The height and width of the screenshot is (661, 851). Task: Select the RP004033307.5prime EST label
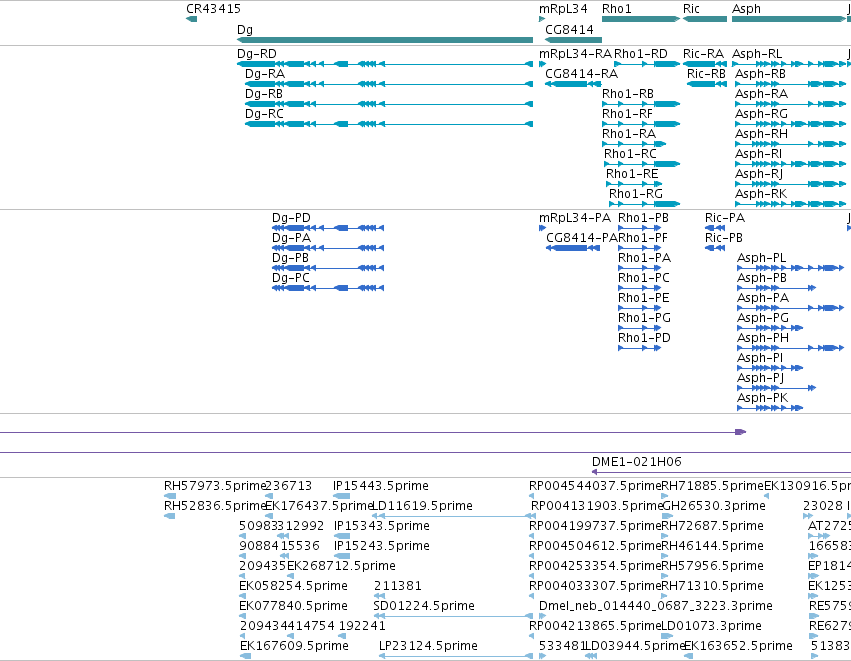(595, 586)
